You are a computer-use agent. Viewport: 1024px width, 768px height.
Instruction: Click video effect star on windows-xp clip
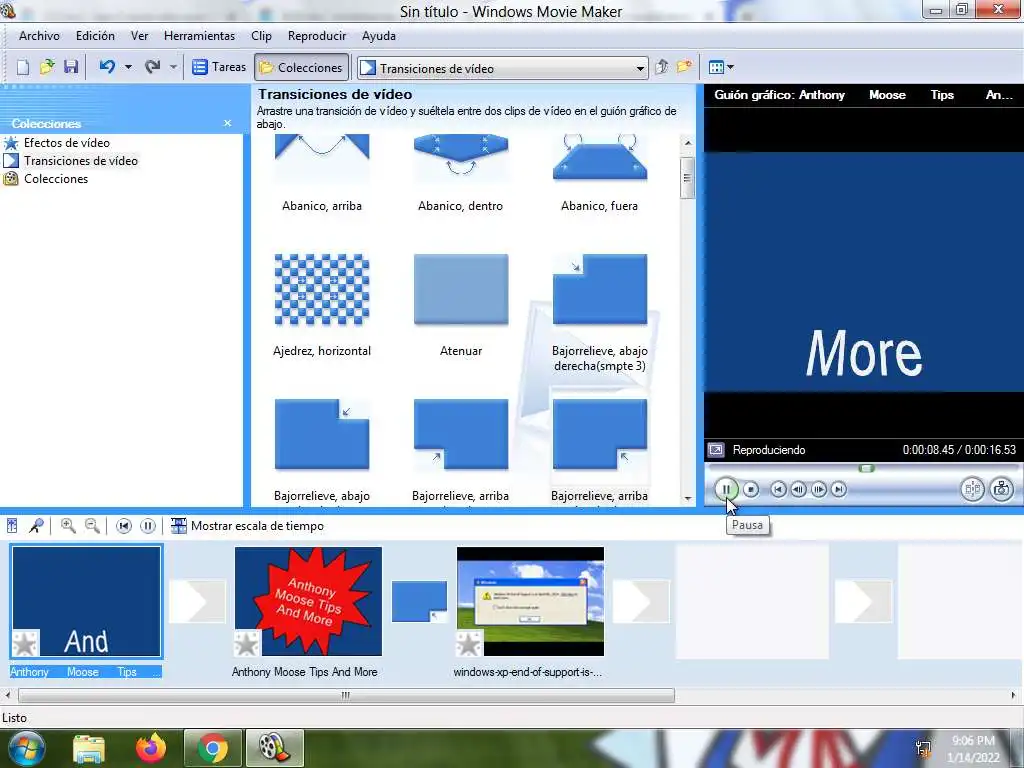[x=469, y=643]
